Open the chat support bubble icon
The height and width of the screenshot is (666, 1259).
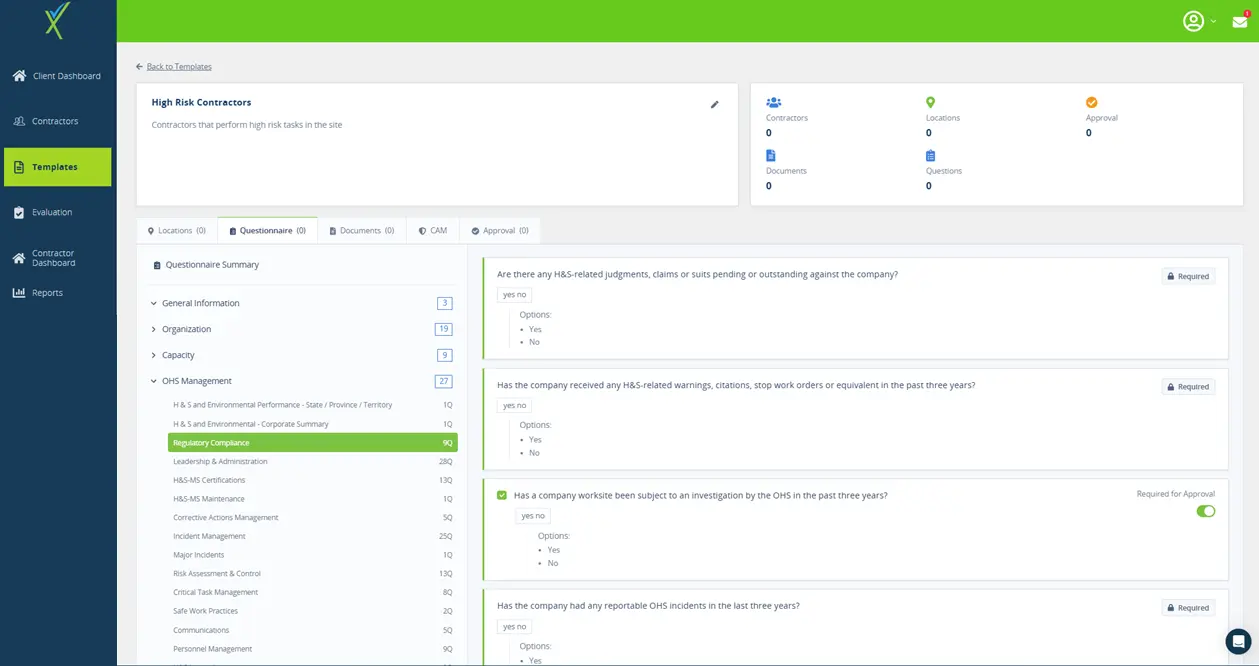point(1238,641)
